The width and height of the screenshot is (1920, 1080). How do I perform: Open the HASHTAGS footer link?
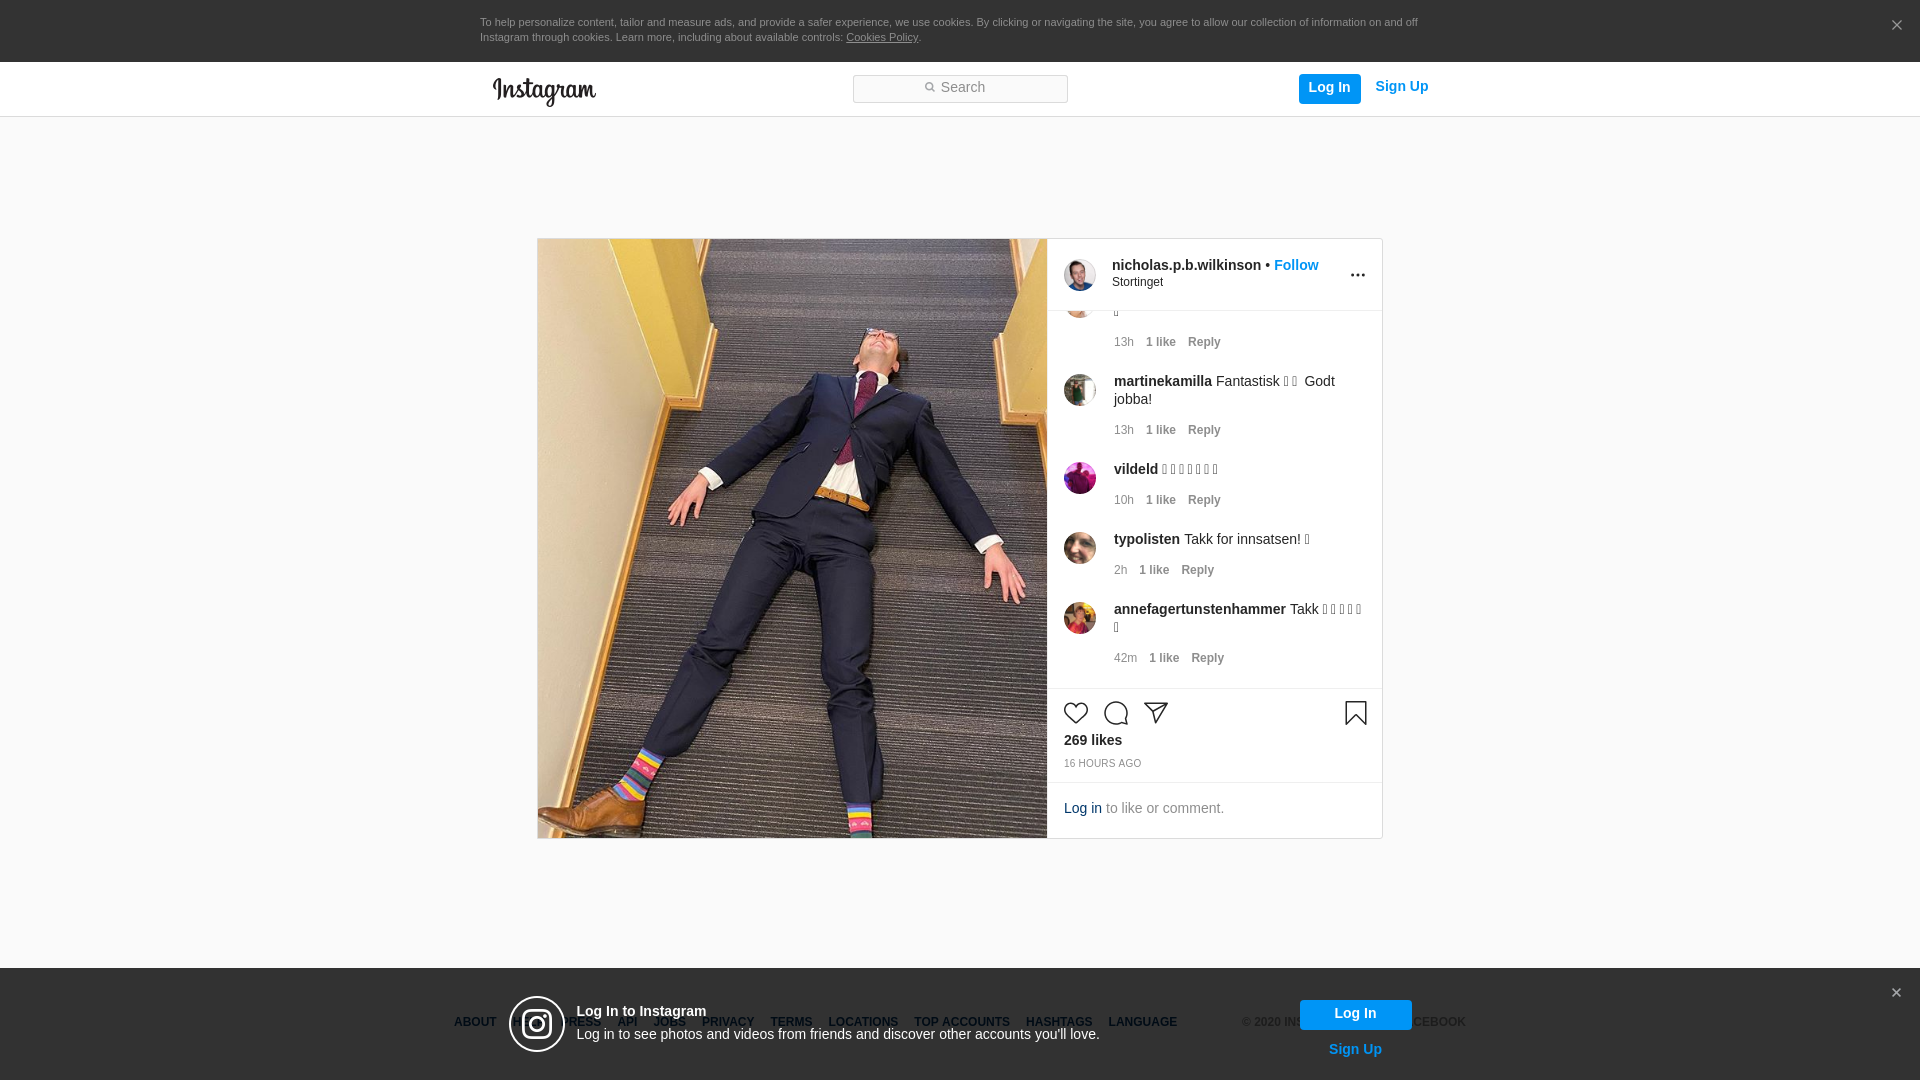coord(1059,1022)
